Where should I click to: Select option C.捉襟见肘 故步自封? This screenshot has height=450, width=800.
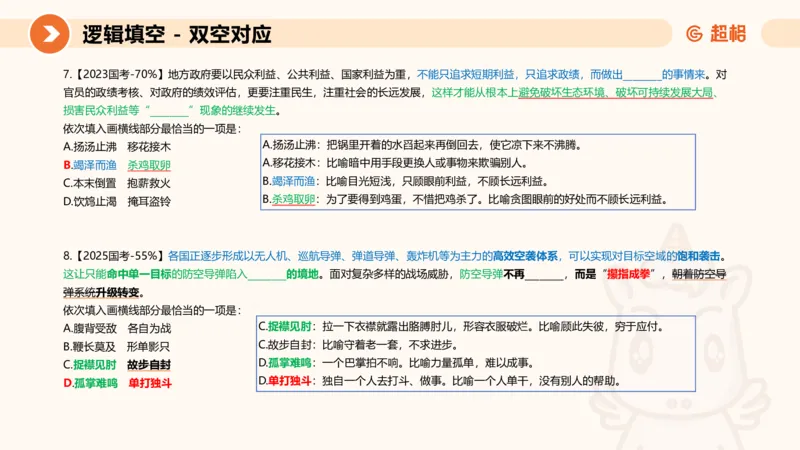(x=117, y=365)
